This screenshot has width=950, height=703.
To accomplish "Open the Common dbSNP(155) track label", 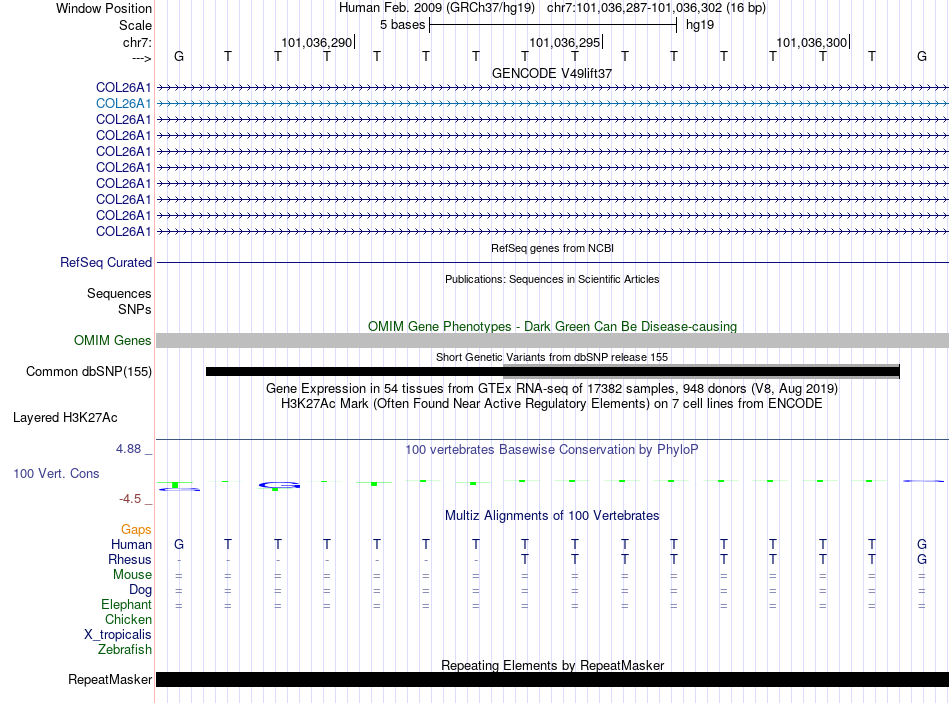I will 89,371.
